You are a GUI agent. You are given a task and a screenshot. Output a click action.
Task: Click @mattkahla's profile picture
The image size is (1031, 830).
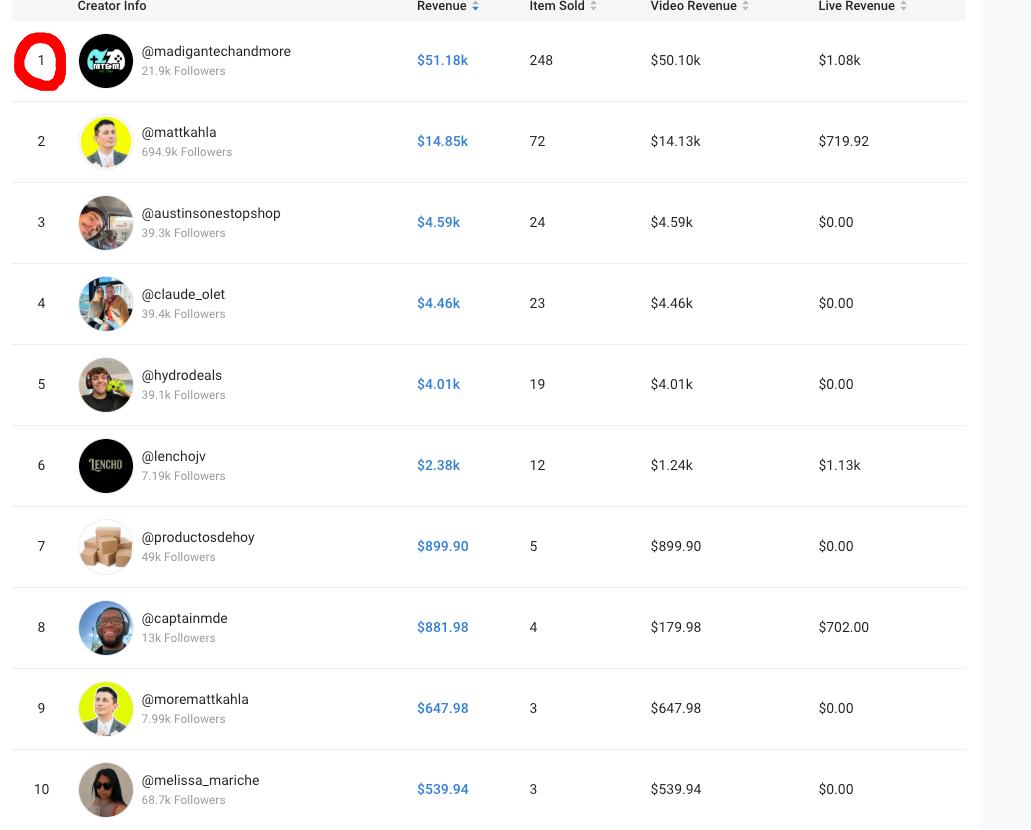[106, 142]
